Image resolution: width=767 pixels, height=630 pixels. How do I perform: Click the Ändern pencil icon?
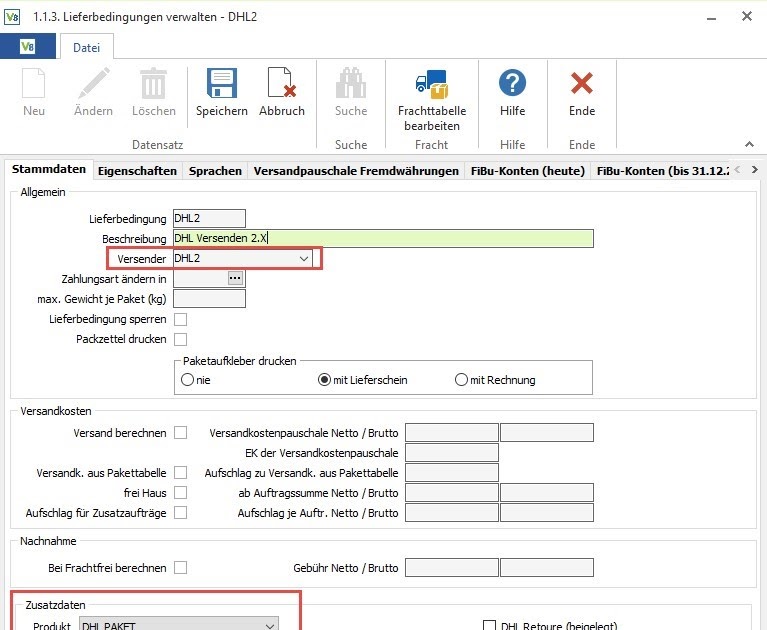tap(93, 83)
